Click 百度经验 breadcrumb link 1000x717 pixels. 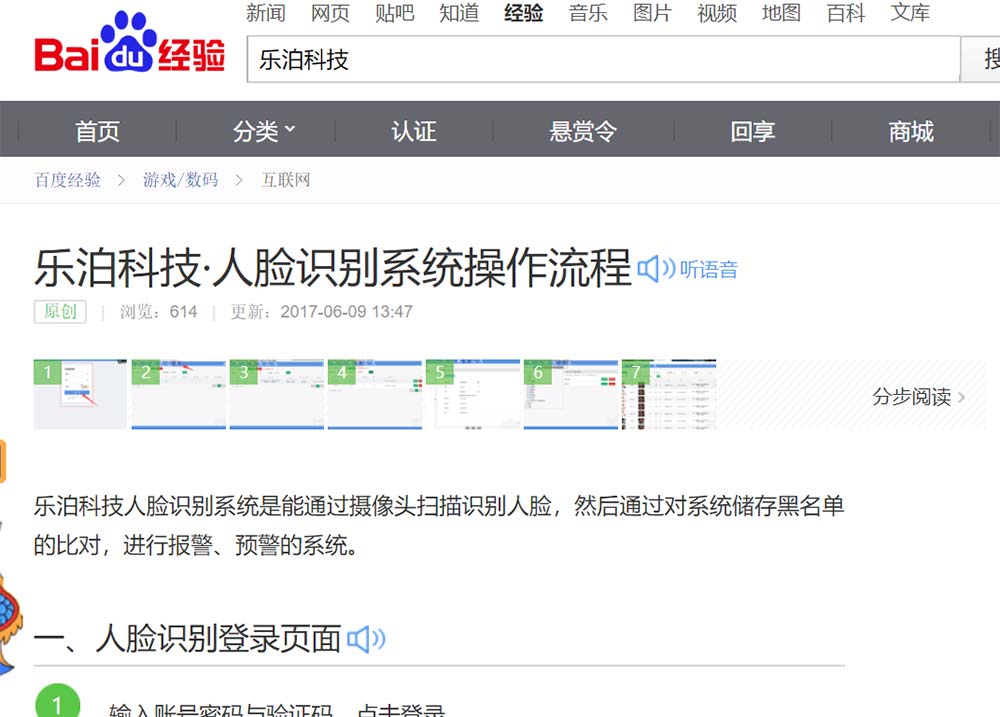tap(68, 180)
